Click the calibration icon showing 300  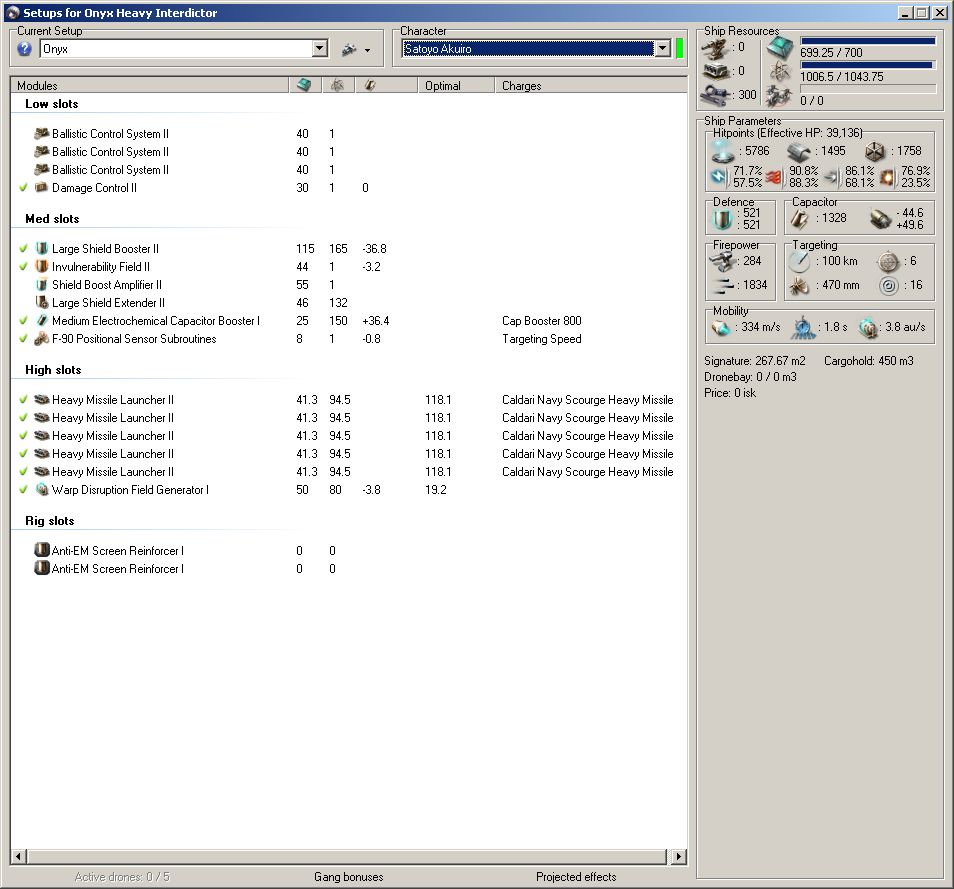tap(715, 95)
